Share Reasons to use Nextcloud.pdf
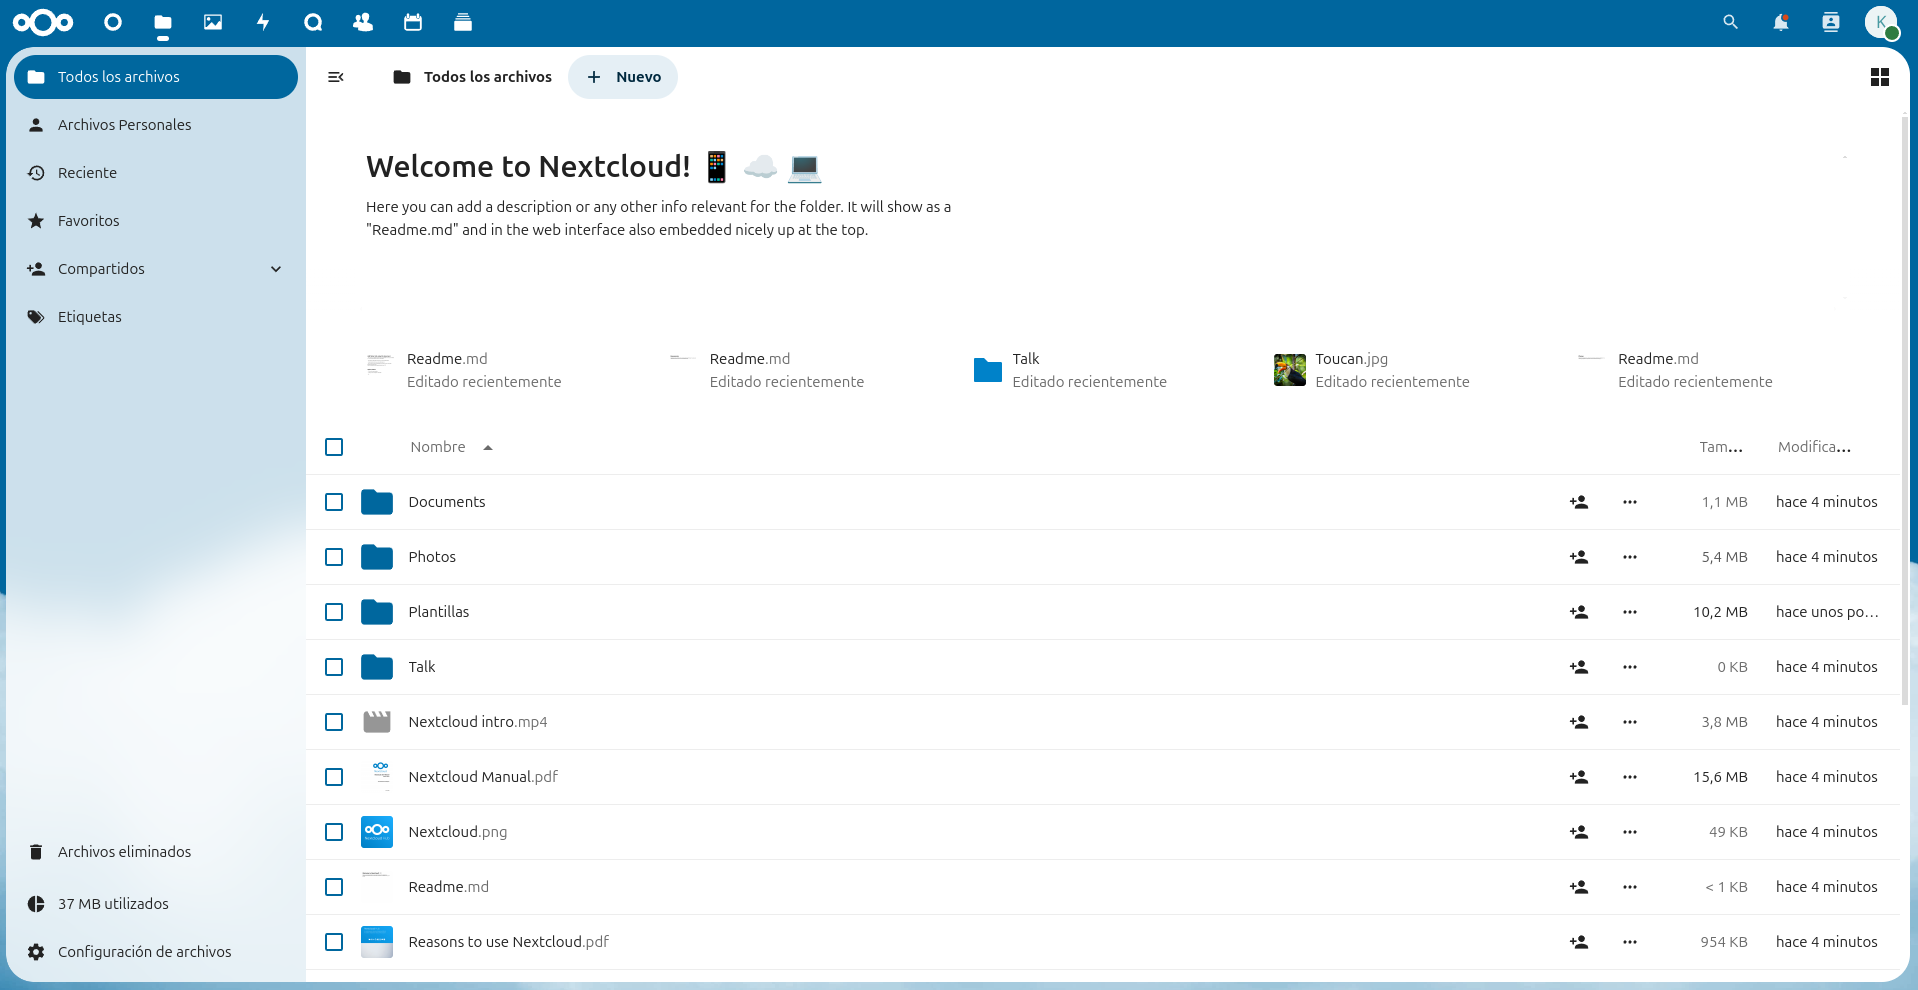 (x=1579, y=942)
